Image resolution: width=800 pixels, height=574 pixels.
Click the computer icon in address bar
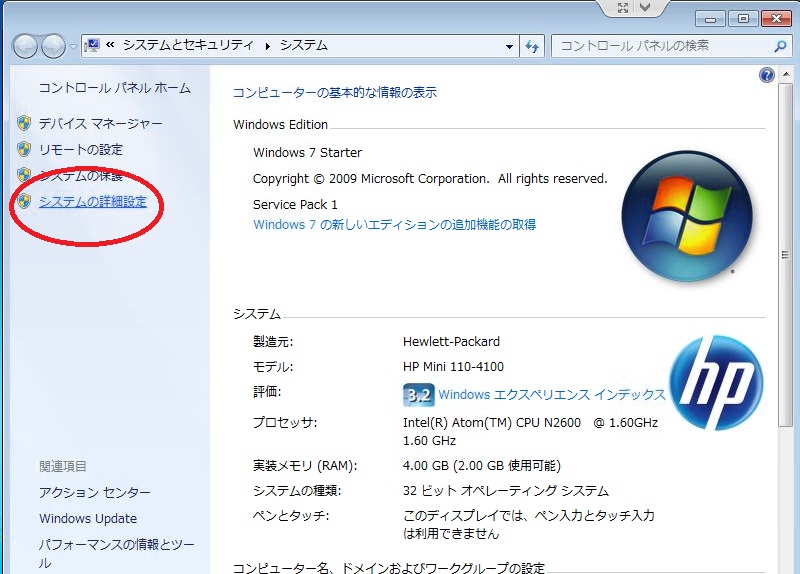pos(92,45)
